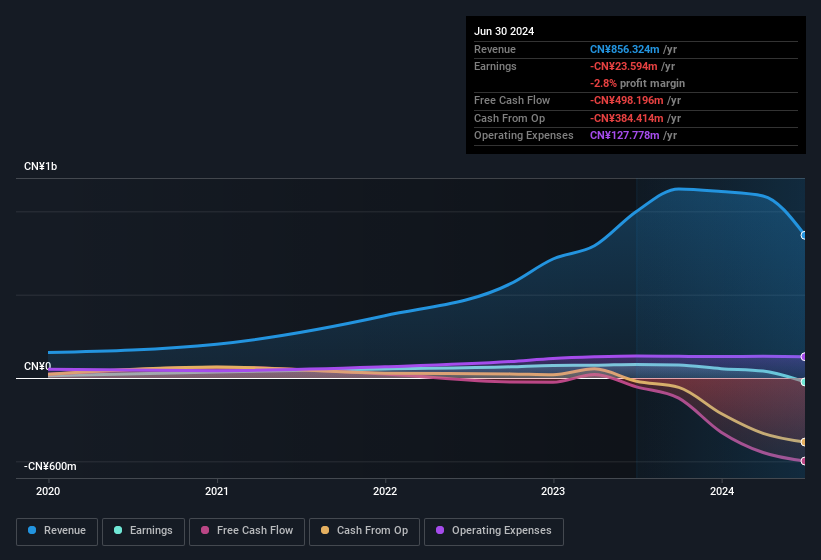Click the -2.8% profit margin text

[x=637, y=83]
